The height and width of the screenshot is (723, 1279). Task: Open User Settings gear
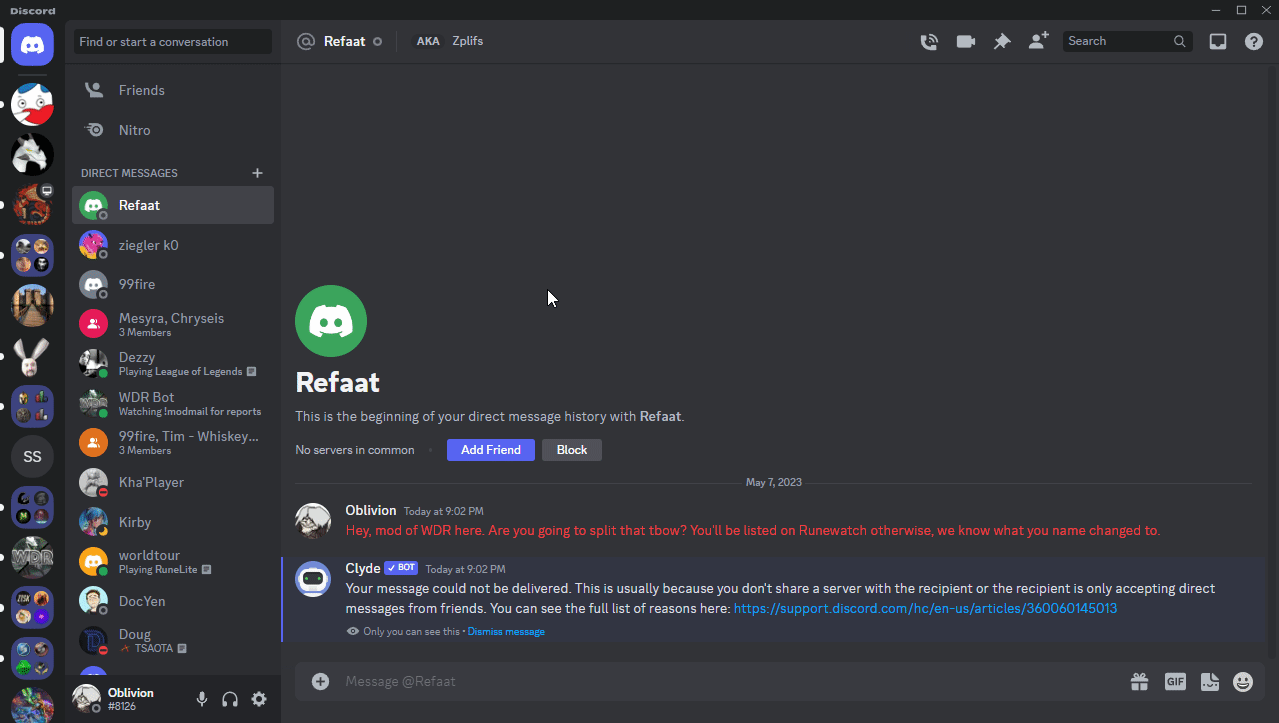259,699
